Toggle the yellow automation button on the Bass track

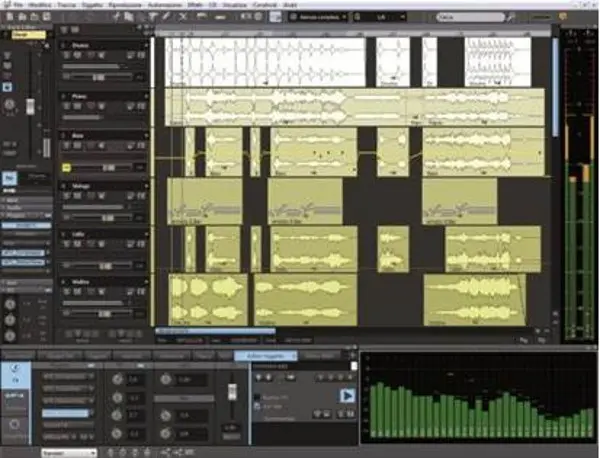pyautogui.click(x=66, y=167)
